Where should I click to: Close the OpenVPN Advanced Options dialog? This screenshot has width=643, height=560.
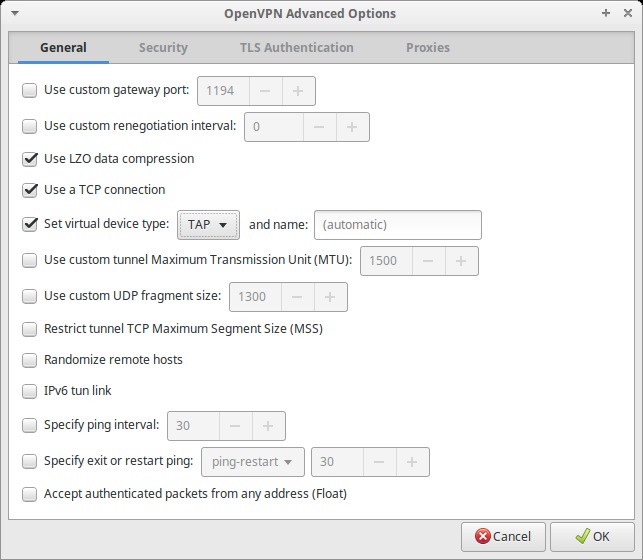(x=628, y=13)
